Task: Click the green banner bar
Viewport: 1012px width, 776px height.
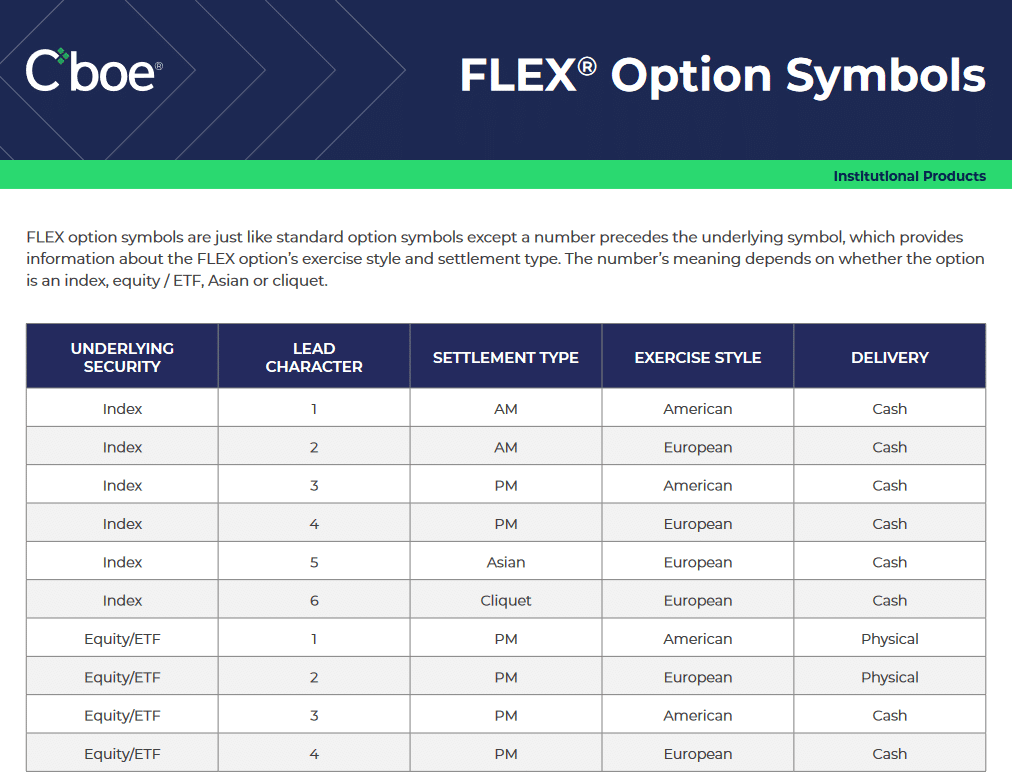Action: 400,175
